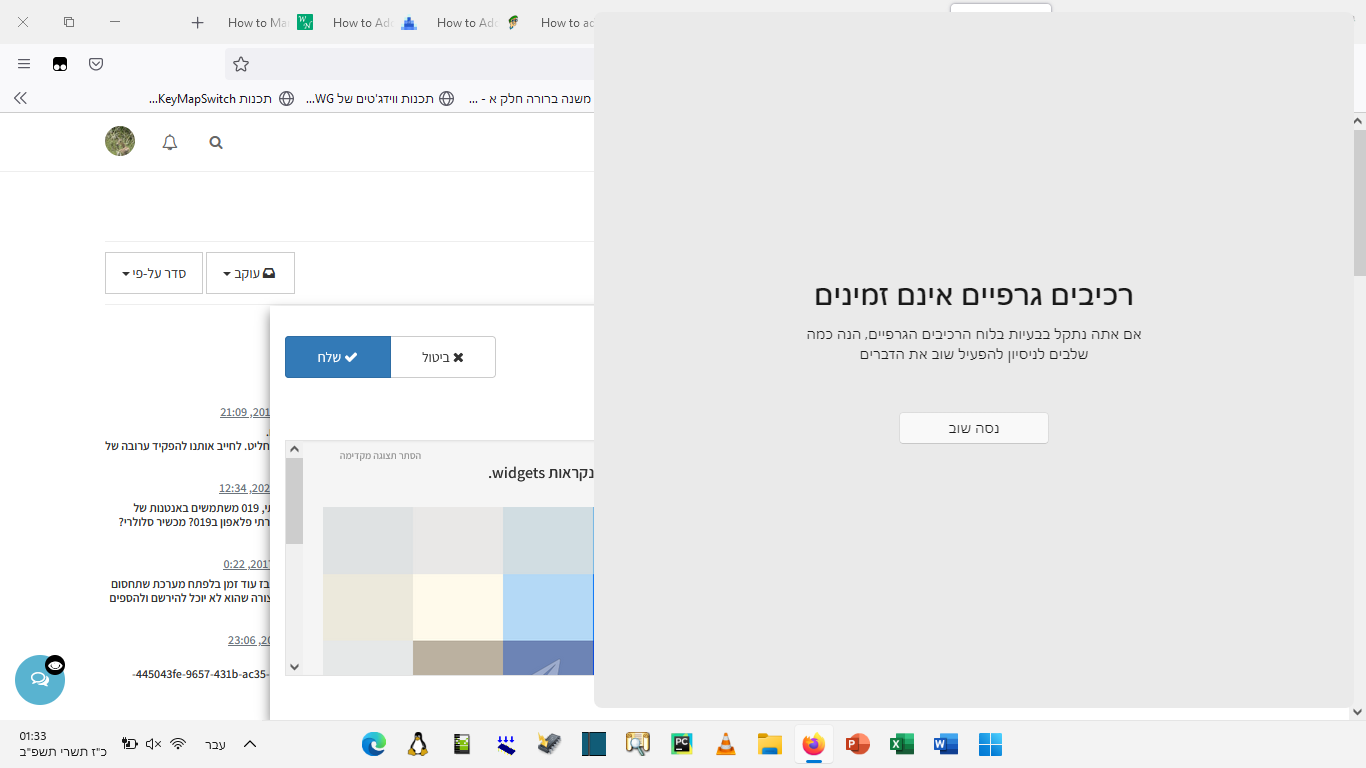This screenshot has width=1366, height=768.
Task: Launch VLC from the taskbar
Action: click(x=726, y=744)
